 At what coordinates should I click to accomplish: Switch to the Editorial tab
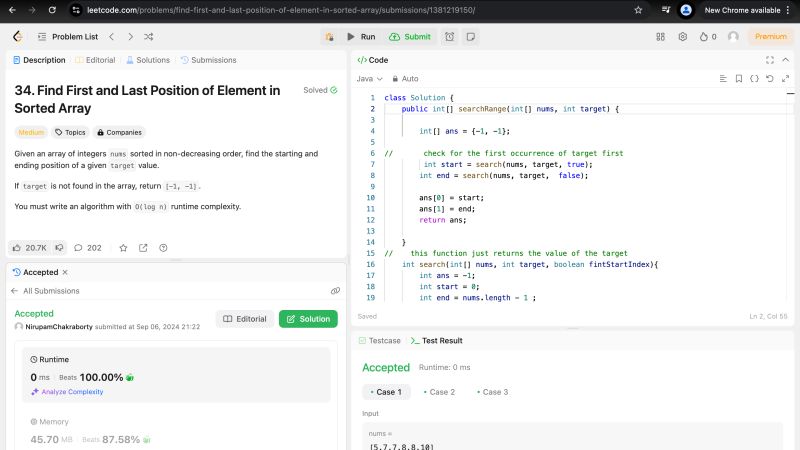[x=96, y=60]
